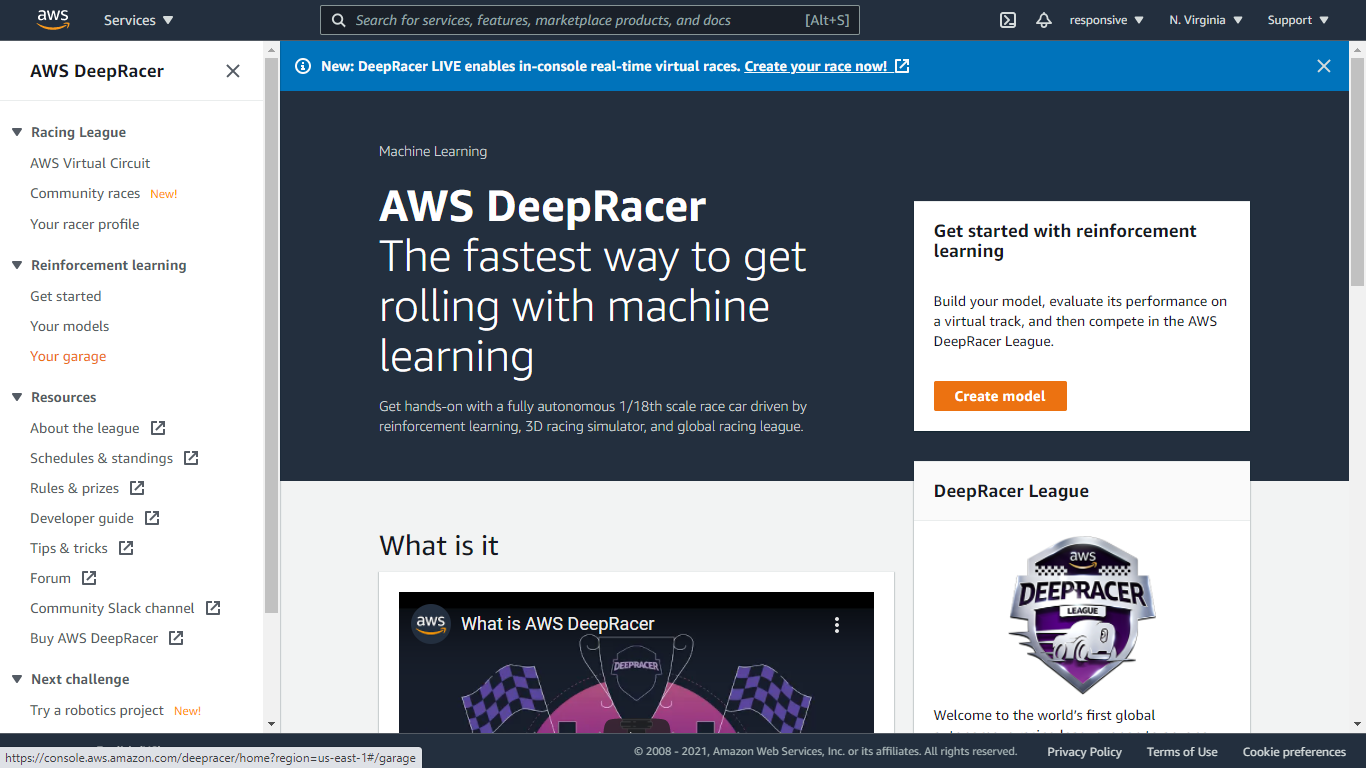Click external link icon beside Buy AWS DeepRacer
Image resolution: width=1366 pixels, height=768 pixels.
(x=176, y=638)
